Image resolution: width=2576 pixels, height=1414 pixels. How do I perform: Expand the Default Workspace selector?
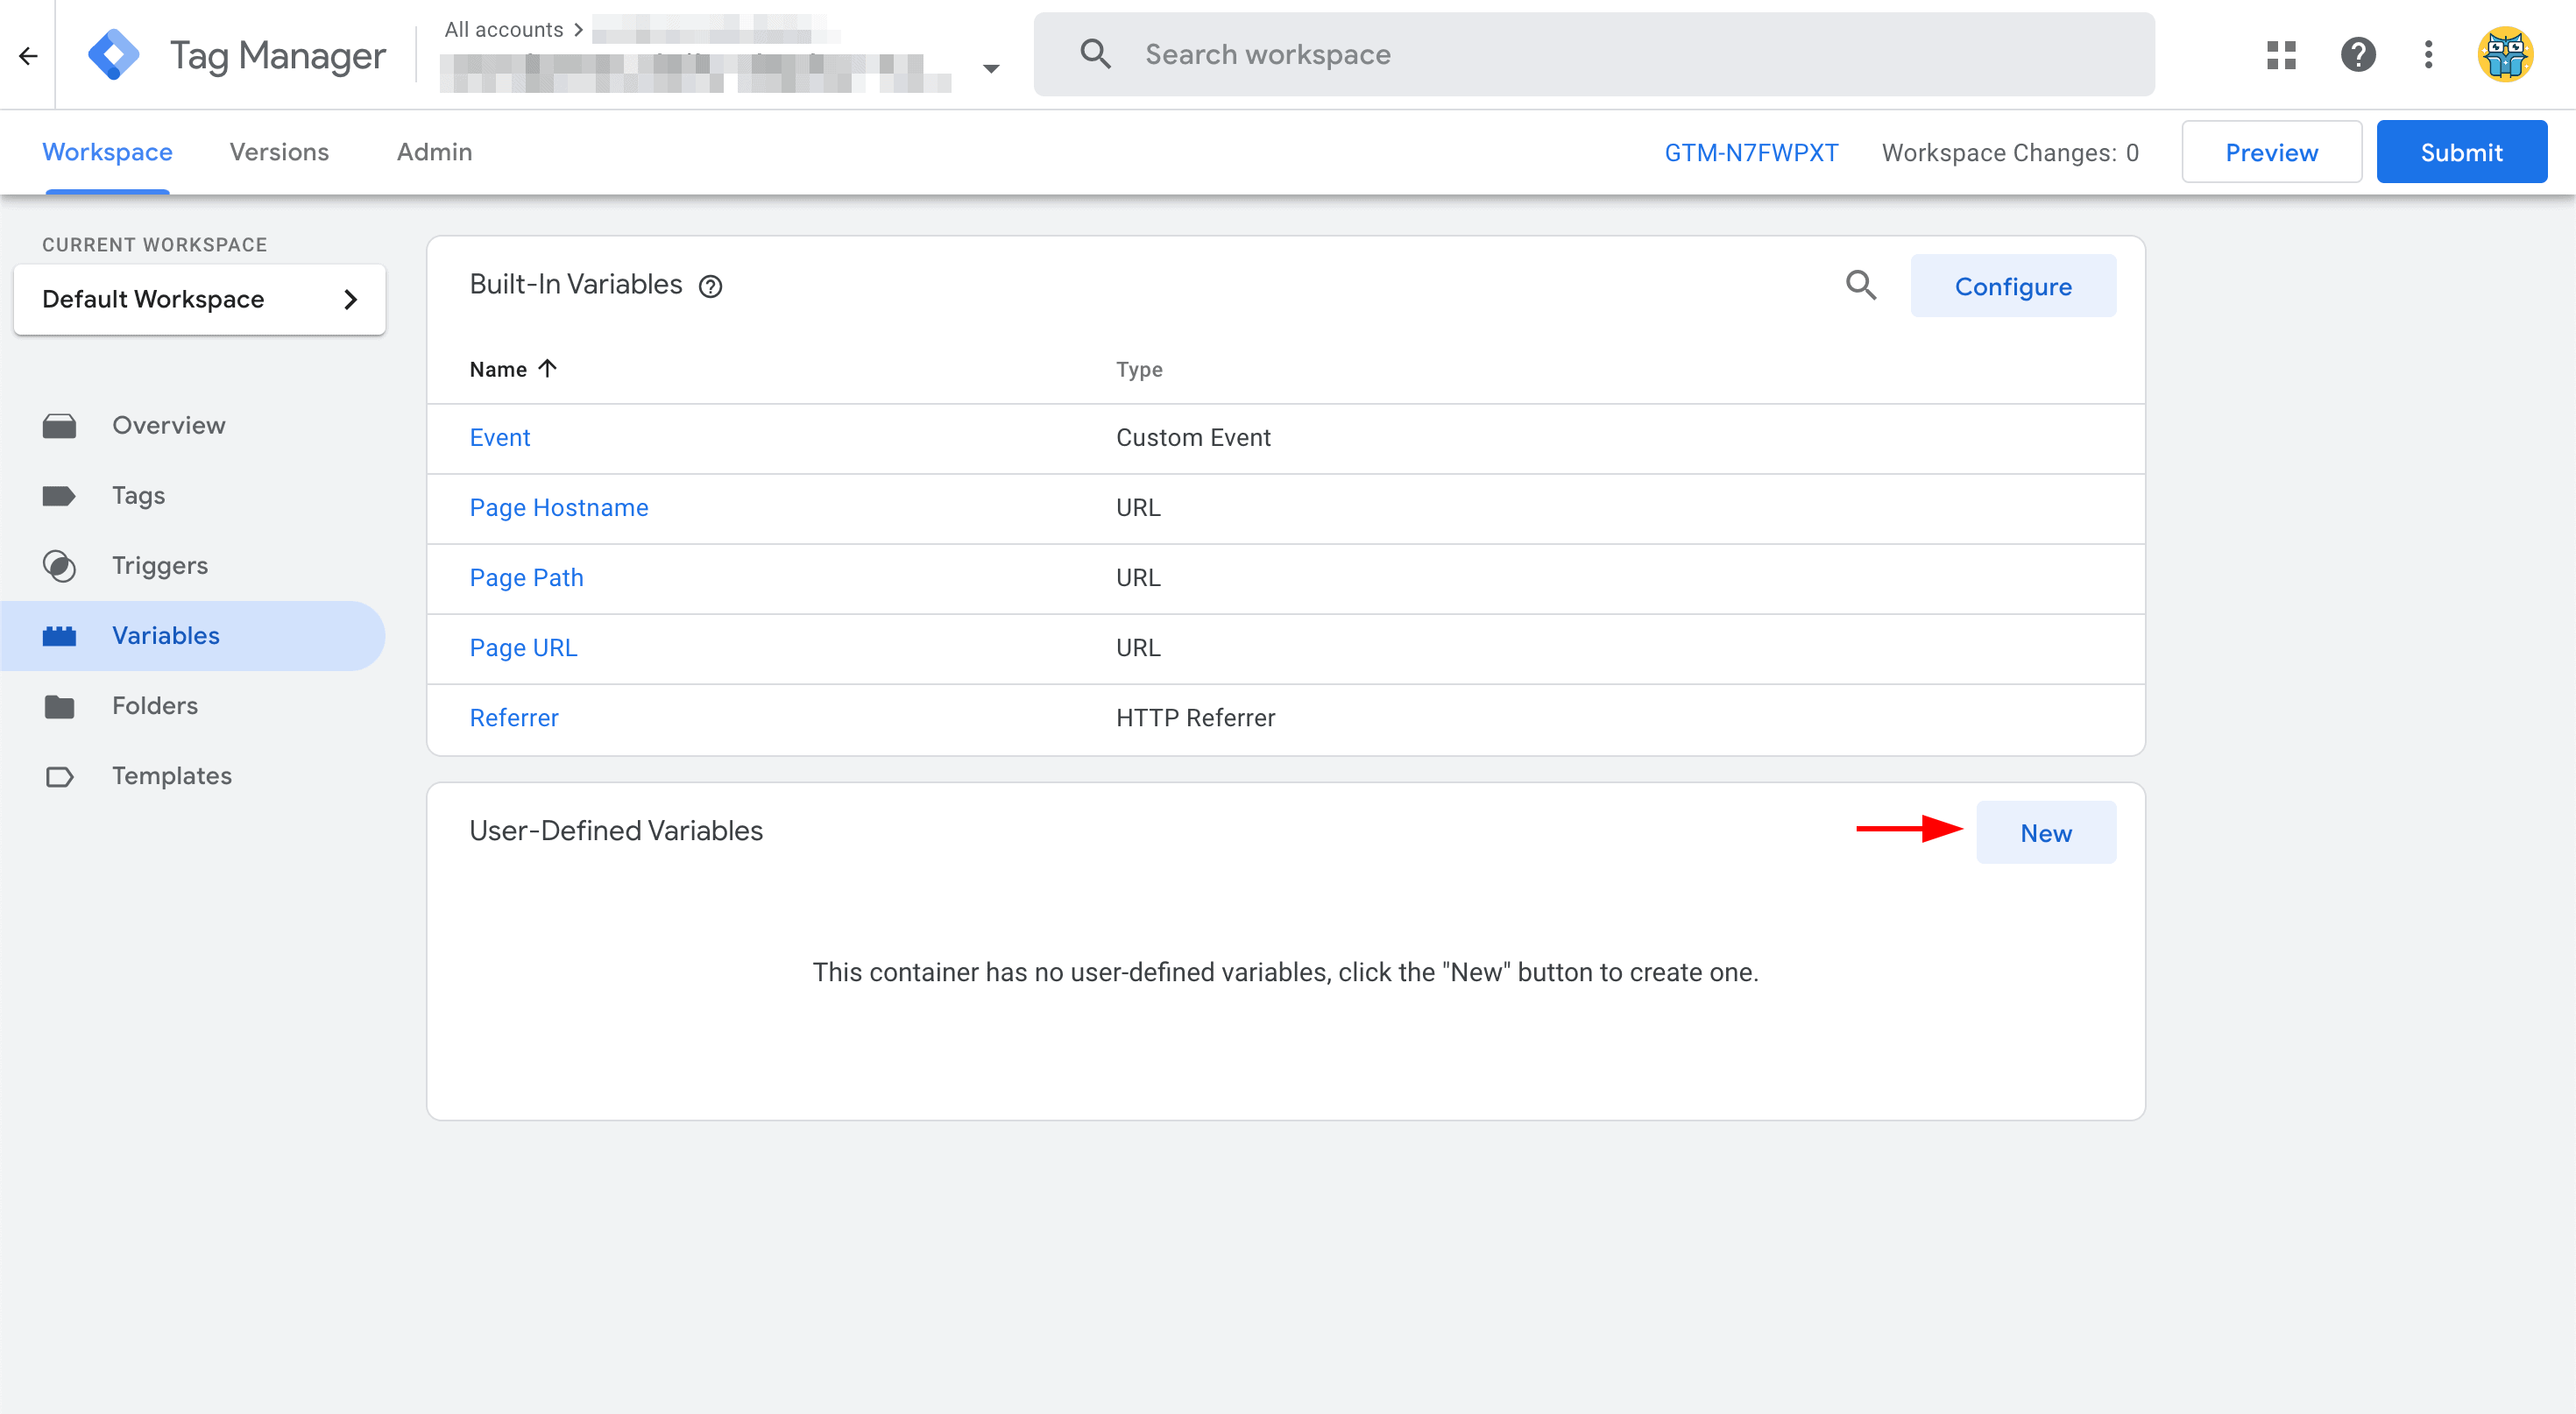[199, 299]
